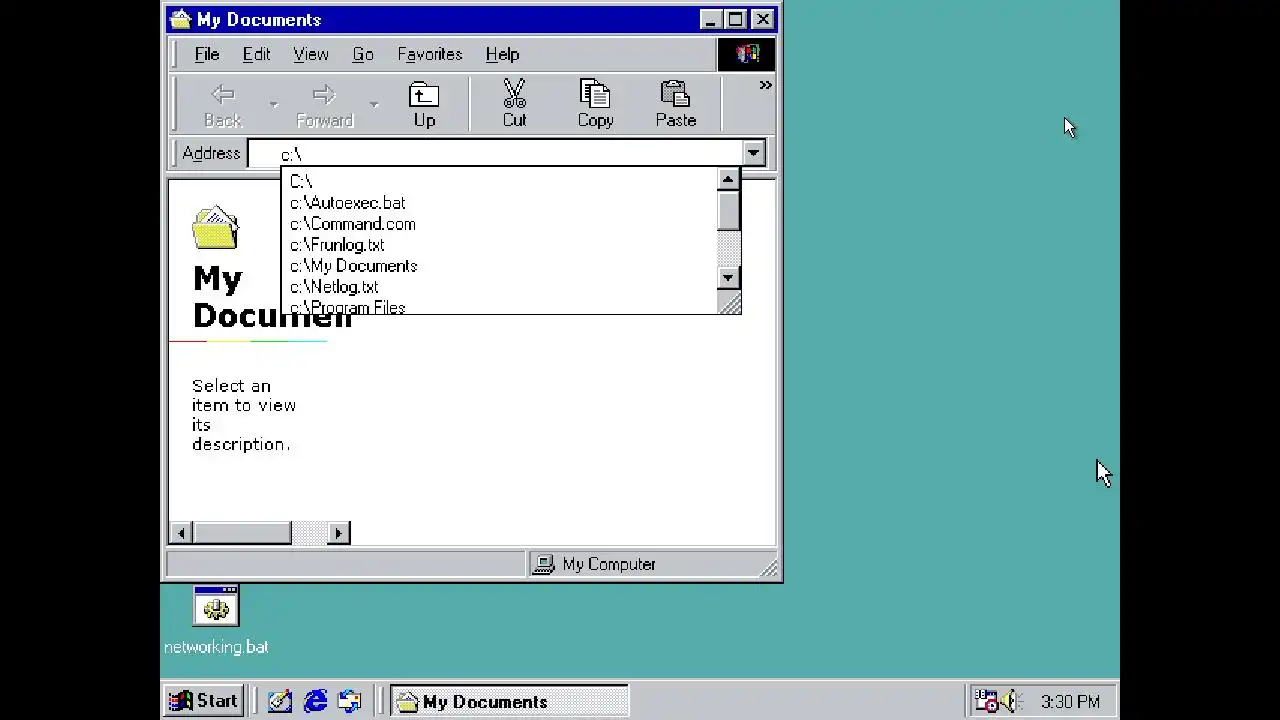Click the horizontal scrollbar thumb
Screen dimensions: 1280x720
241,533
